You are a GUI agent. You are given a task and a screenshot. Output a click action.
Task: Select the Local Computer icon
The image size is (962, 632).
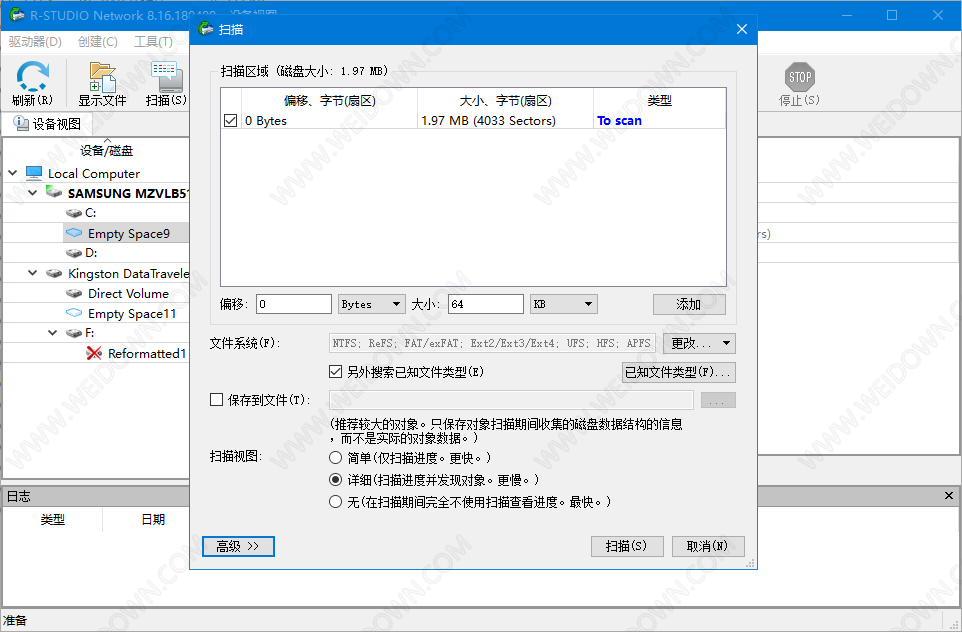pos(35,173)
